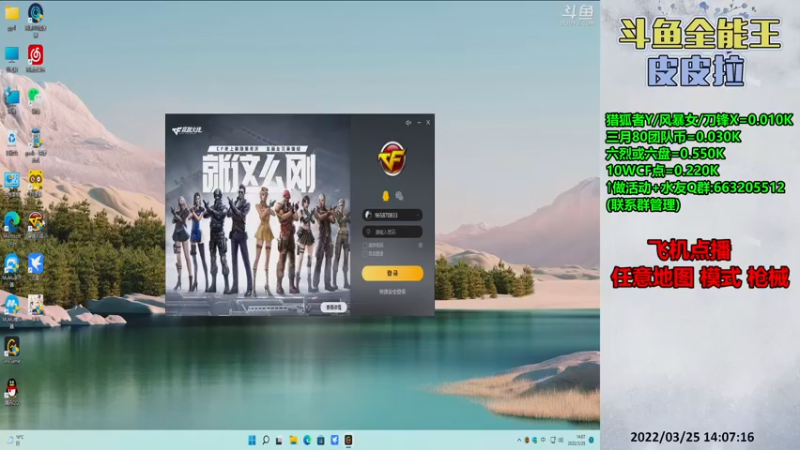Screen dimensions: 800x450
Task: Open File Explorer on taskbar
Action: (x=293, y=440)
